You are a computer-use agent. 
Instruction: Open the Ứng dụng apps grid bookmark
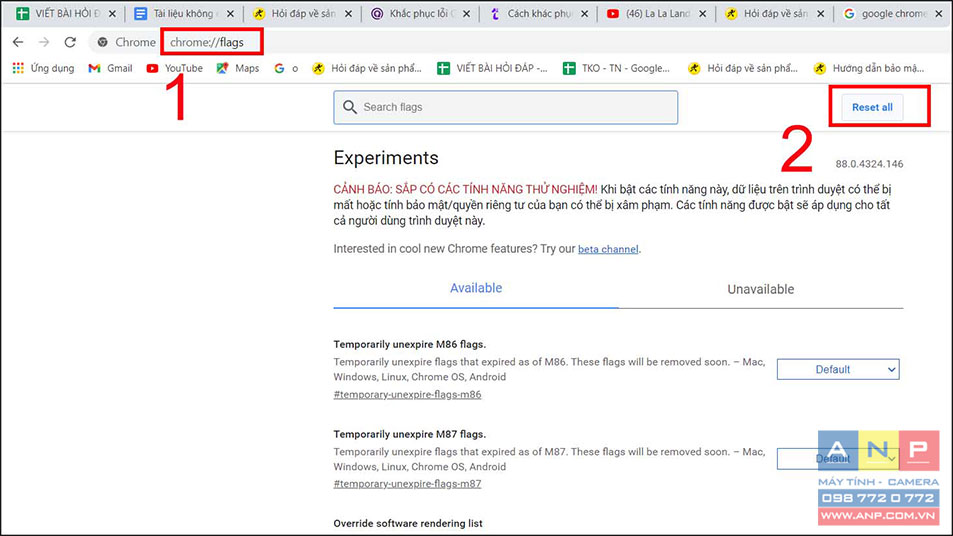(x=43, y=68)
